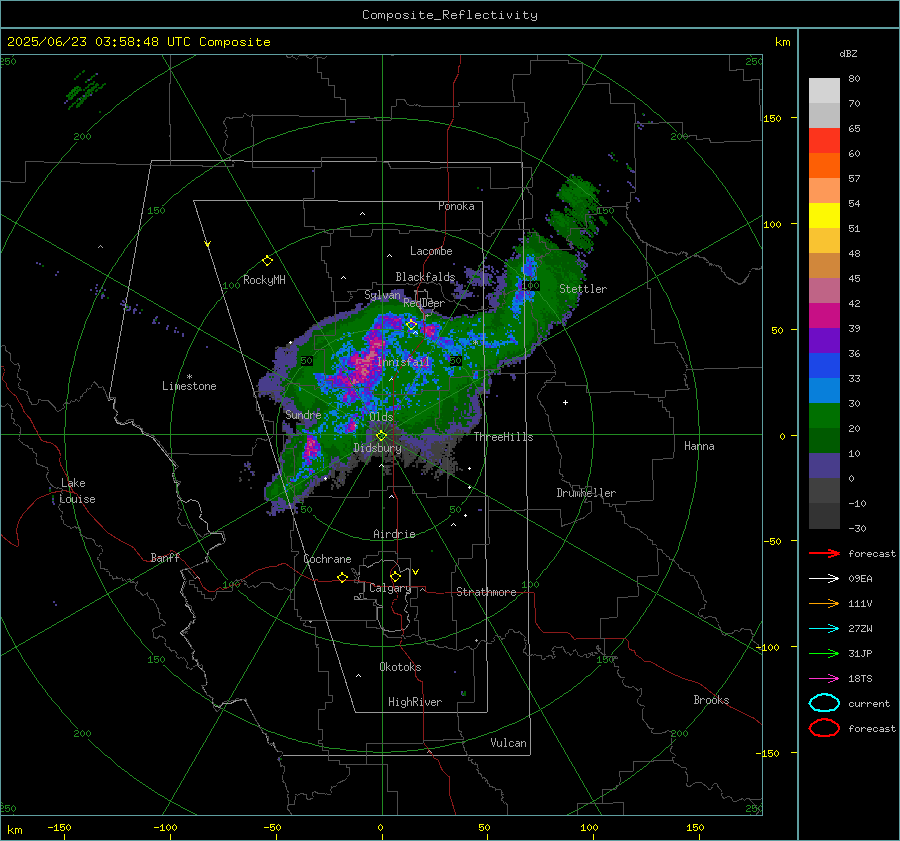Click the green 31JP arrow icon
900x841 pixels.
[824, 653]
